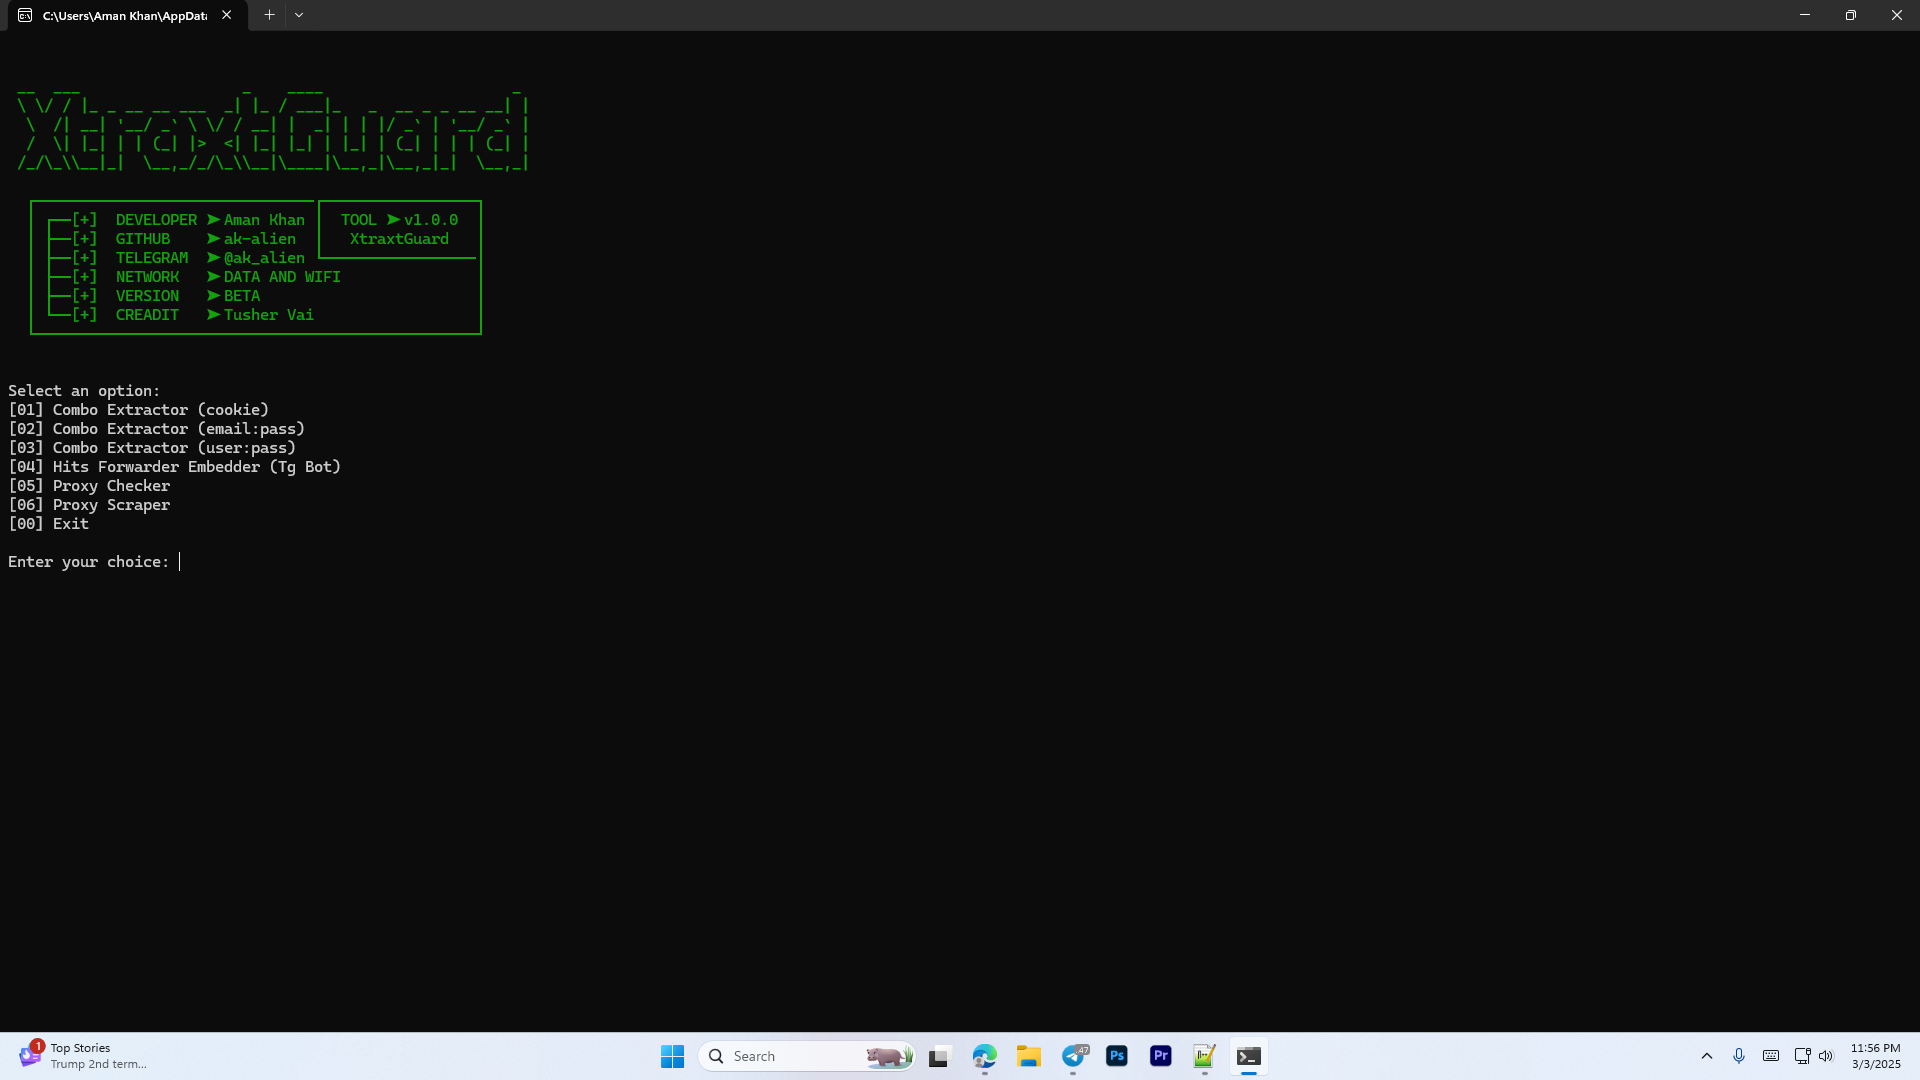Close the current terminal tab
The image size is (1920, 1080).
point(227,15)
